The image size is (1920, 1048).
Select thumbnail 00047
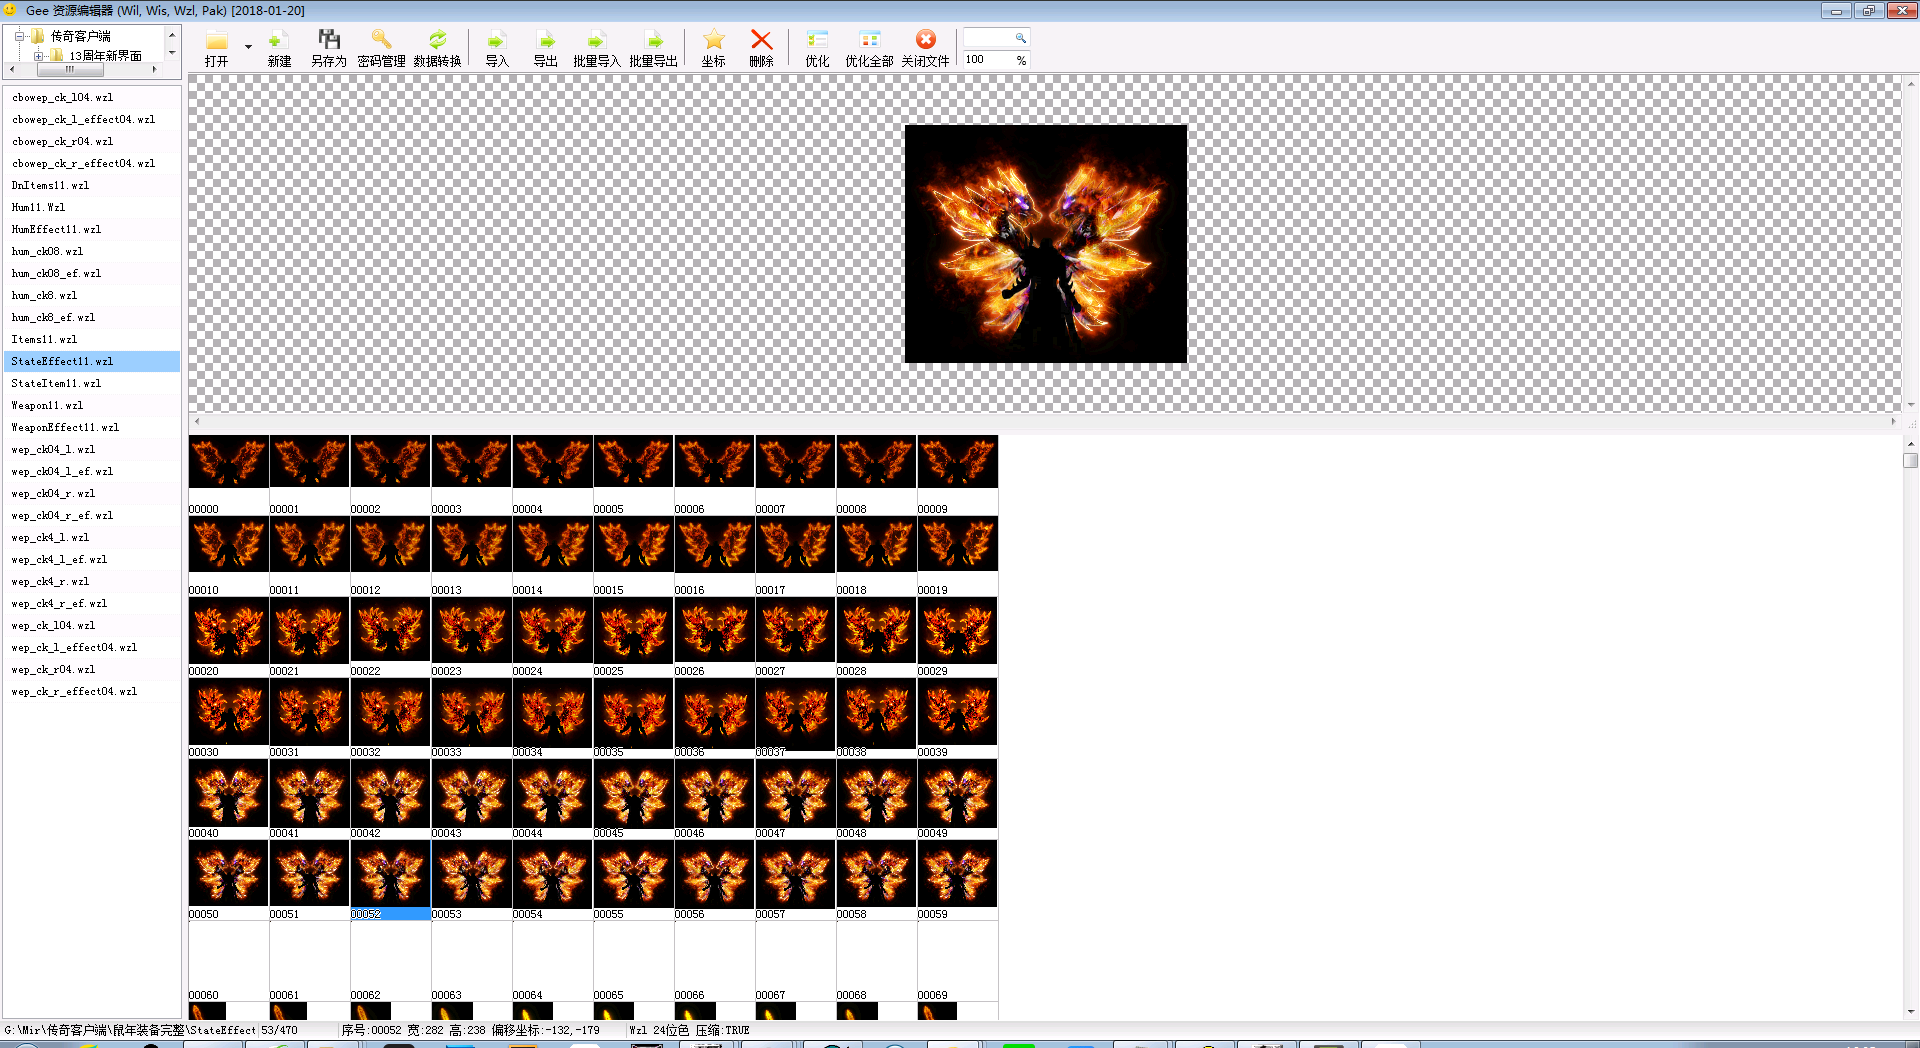coord(795,798)
